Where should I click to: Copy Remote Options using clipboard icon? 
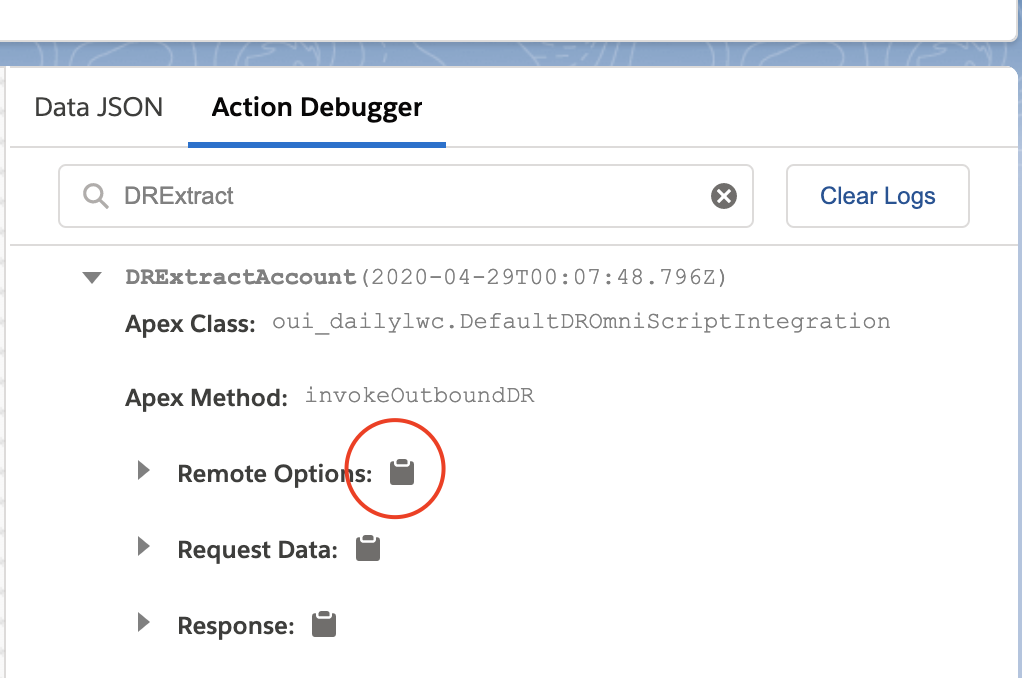(x=402, y=472)
